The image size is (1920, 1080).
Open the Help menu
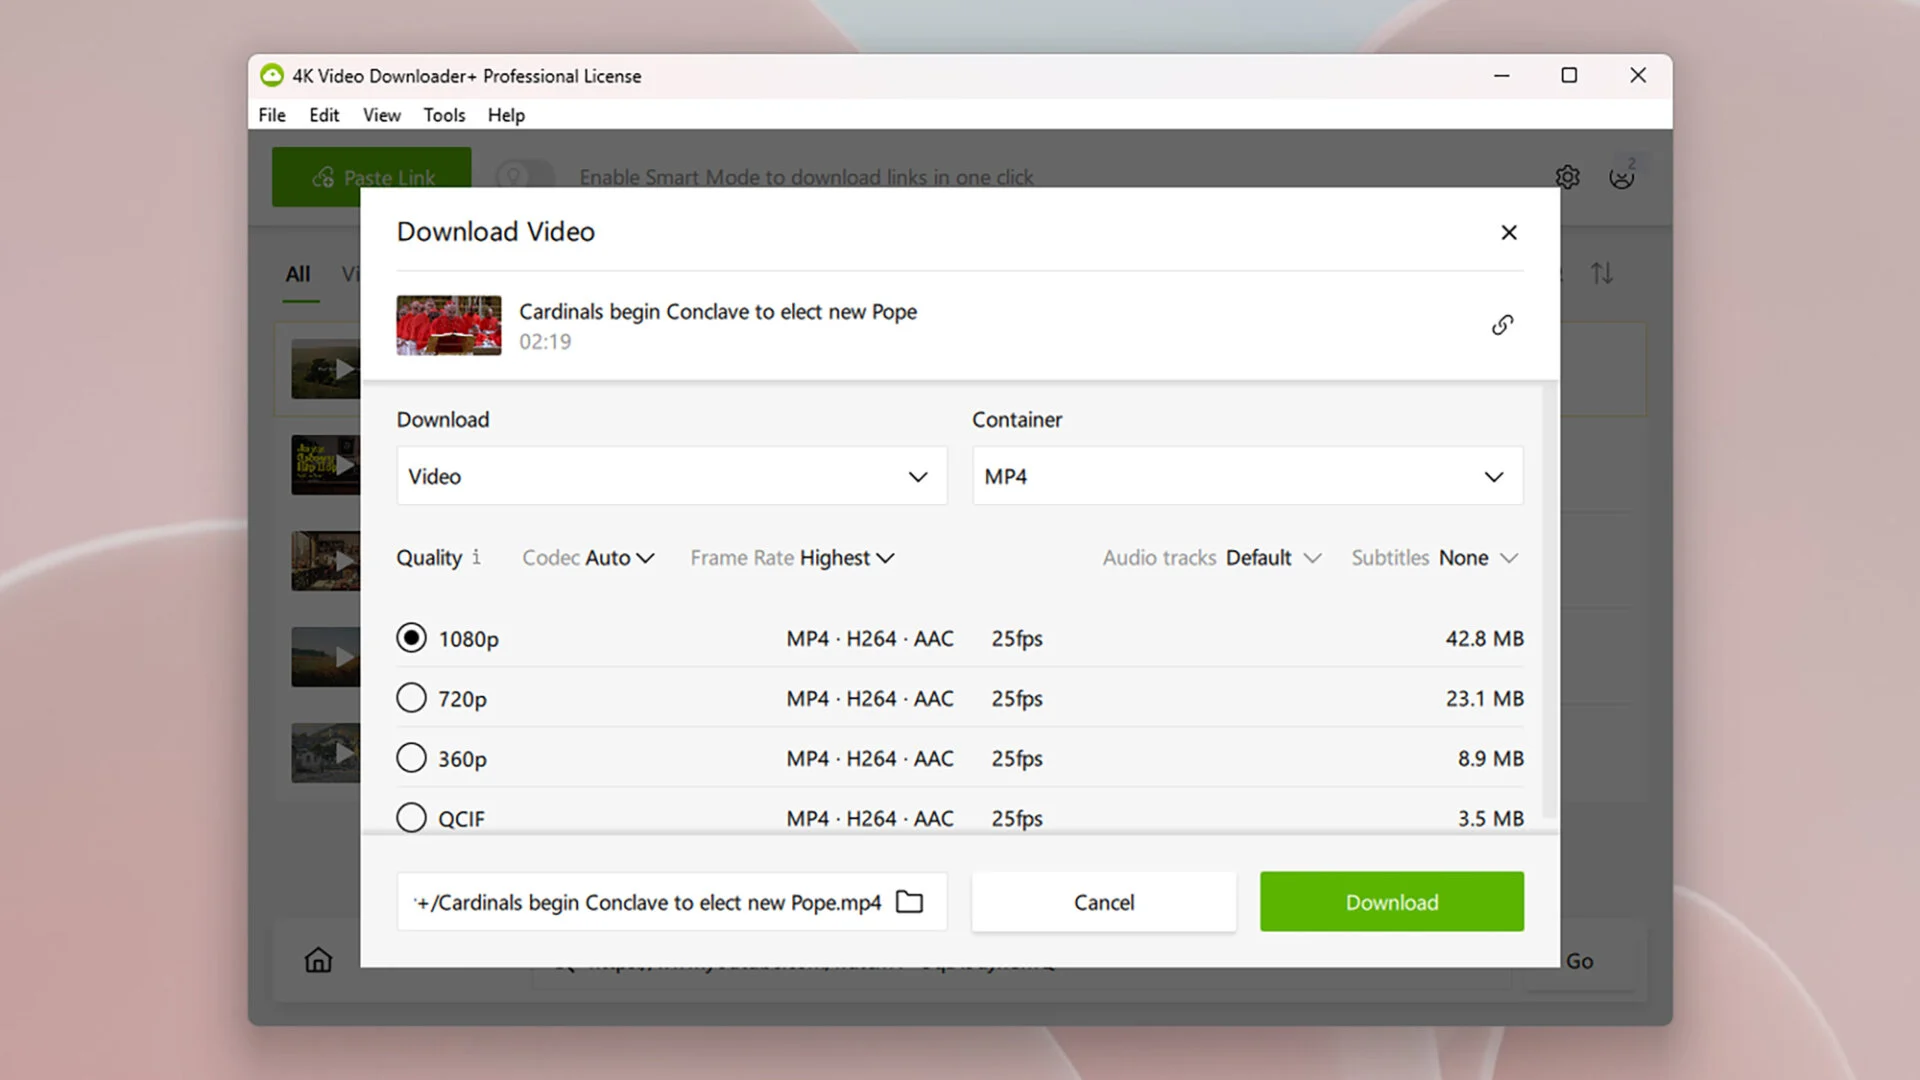click(506, 115)
